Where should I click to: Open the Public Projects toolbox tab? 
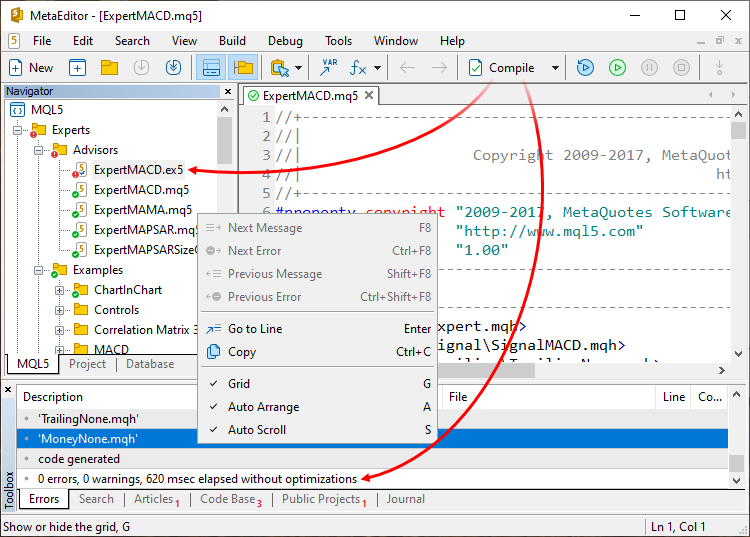tap(324, 499)
